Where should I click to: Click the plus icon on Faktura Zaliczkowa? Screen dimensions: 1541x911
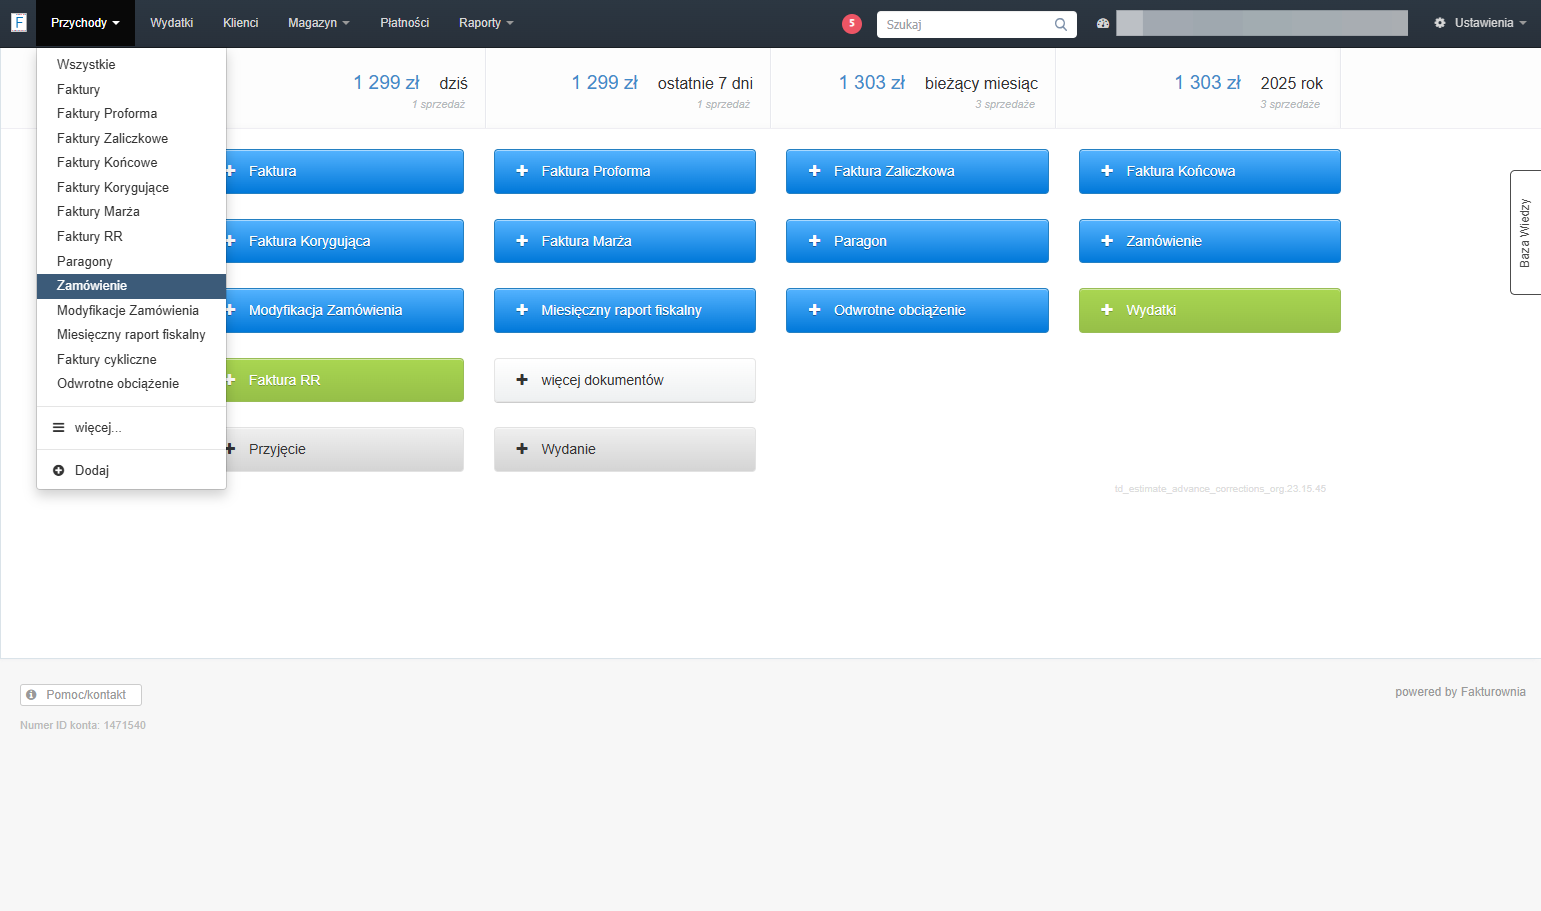click(814, 171)
